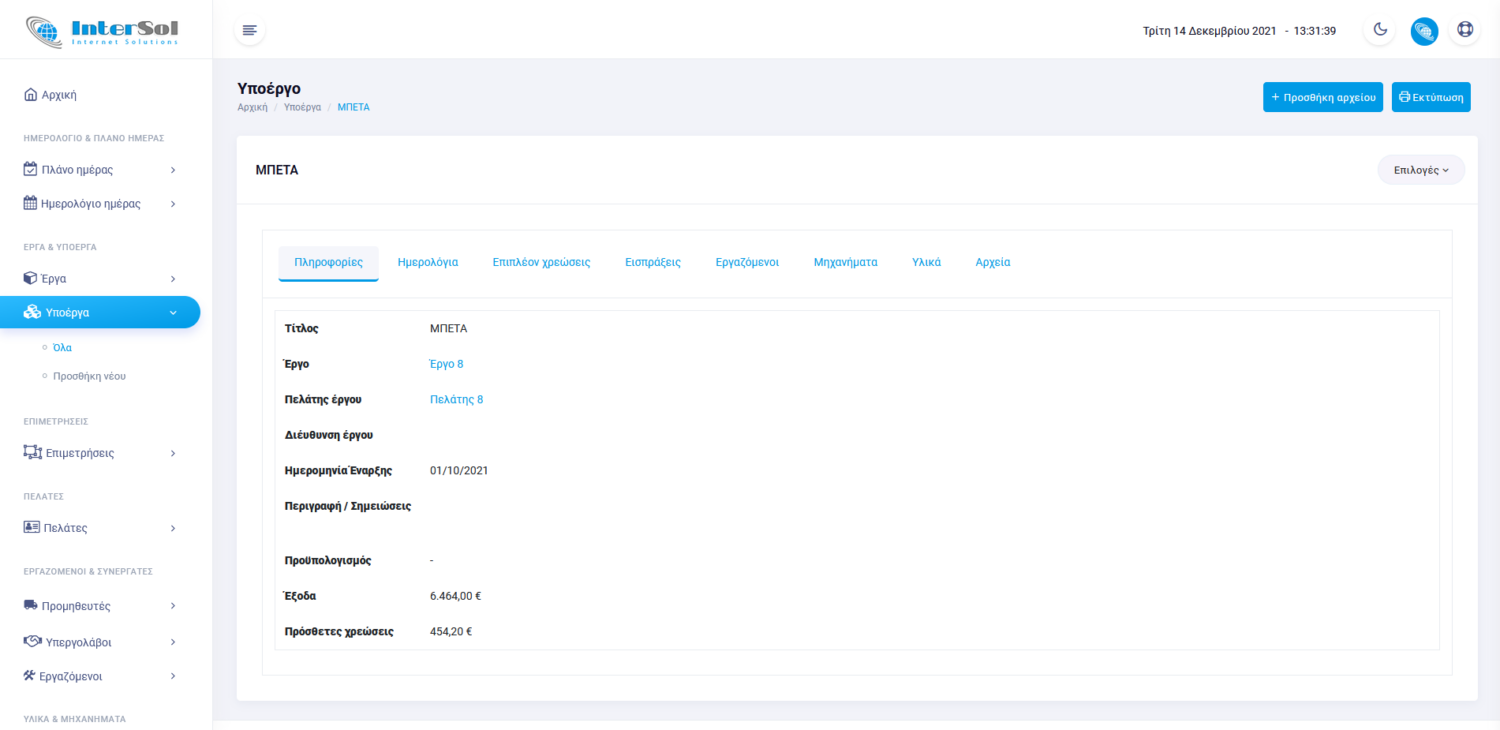Open Αρχική from the sidebar home icon
The width and height of the screenshot is (1500, 730).
[30, 95]
